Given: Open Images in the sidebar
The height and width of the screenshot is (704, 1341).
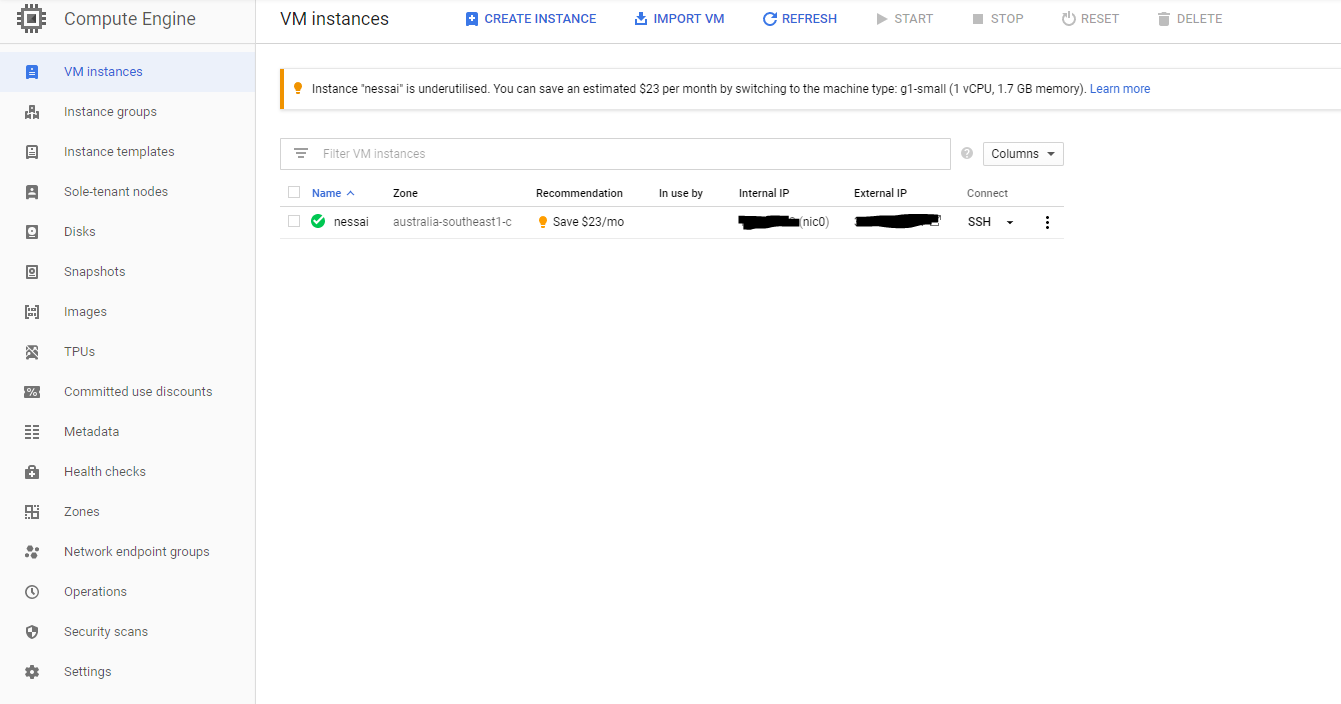Looking at the screenshot, I should (85, 312).
